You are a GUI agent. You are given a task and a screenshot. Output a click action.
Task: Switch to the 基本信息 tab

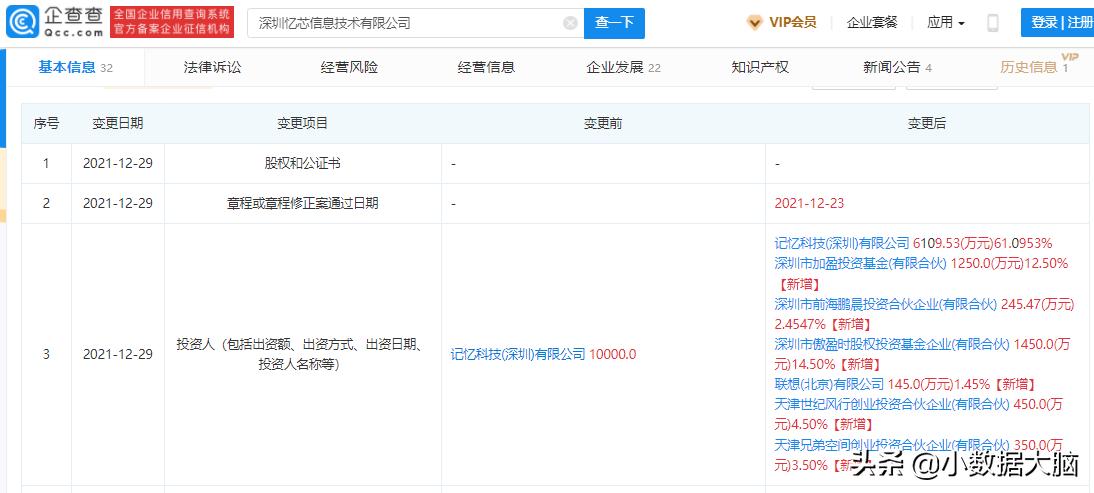coord(75,67)
